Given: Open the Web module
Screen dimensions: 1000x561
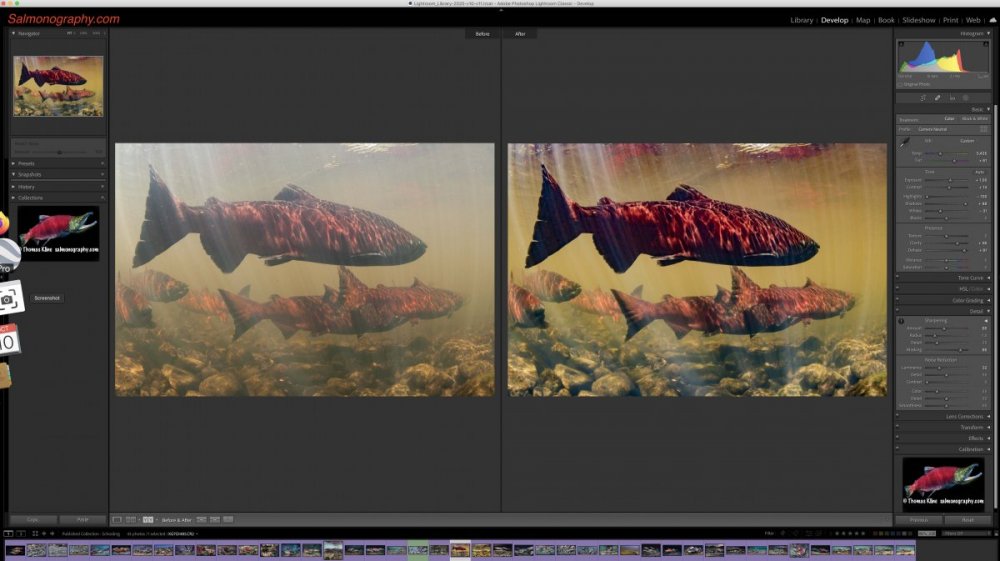Looking at the screenshot, I should (973, 20).
